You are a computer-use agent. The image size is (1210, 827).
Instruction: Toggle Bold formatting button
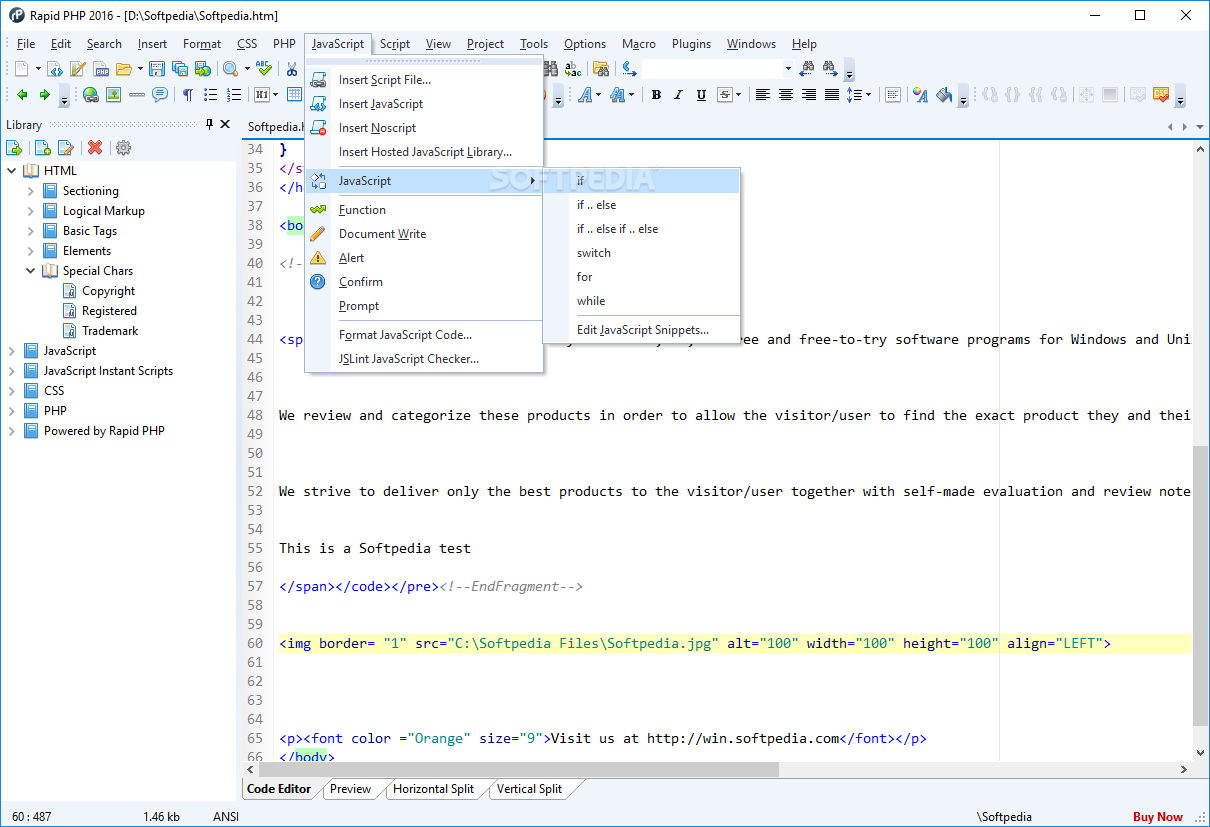point(656,95)
